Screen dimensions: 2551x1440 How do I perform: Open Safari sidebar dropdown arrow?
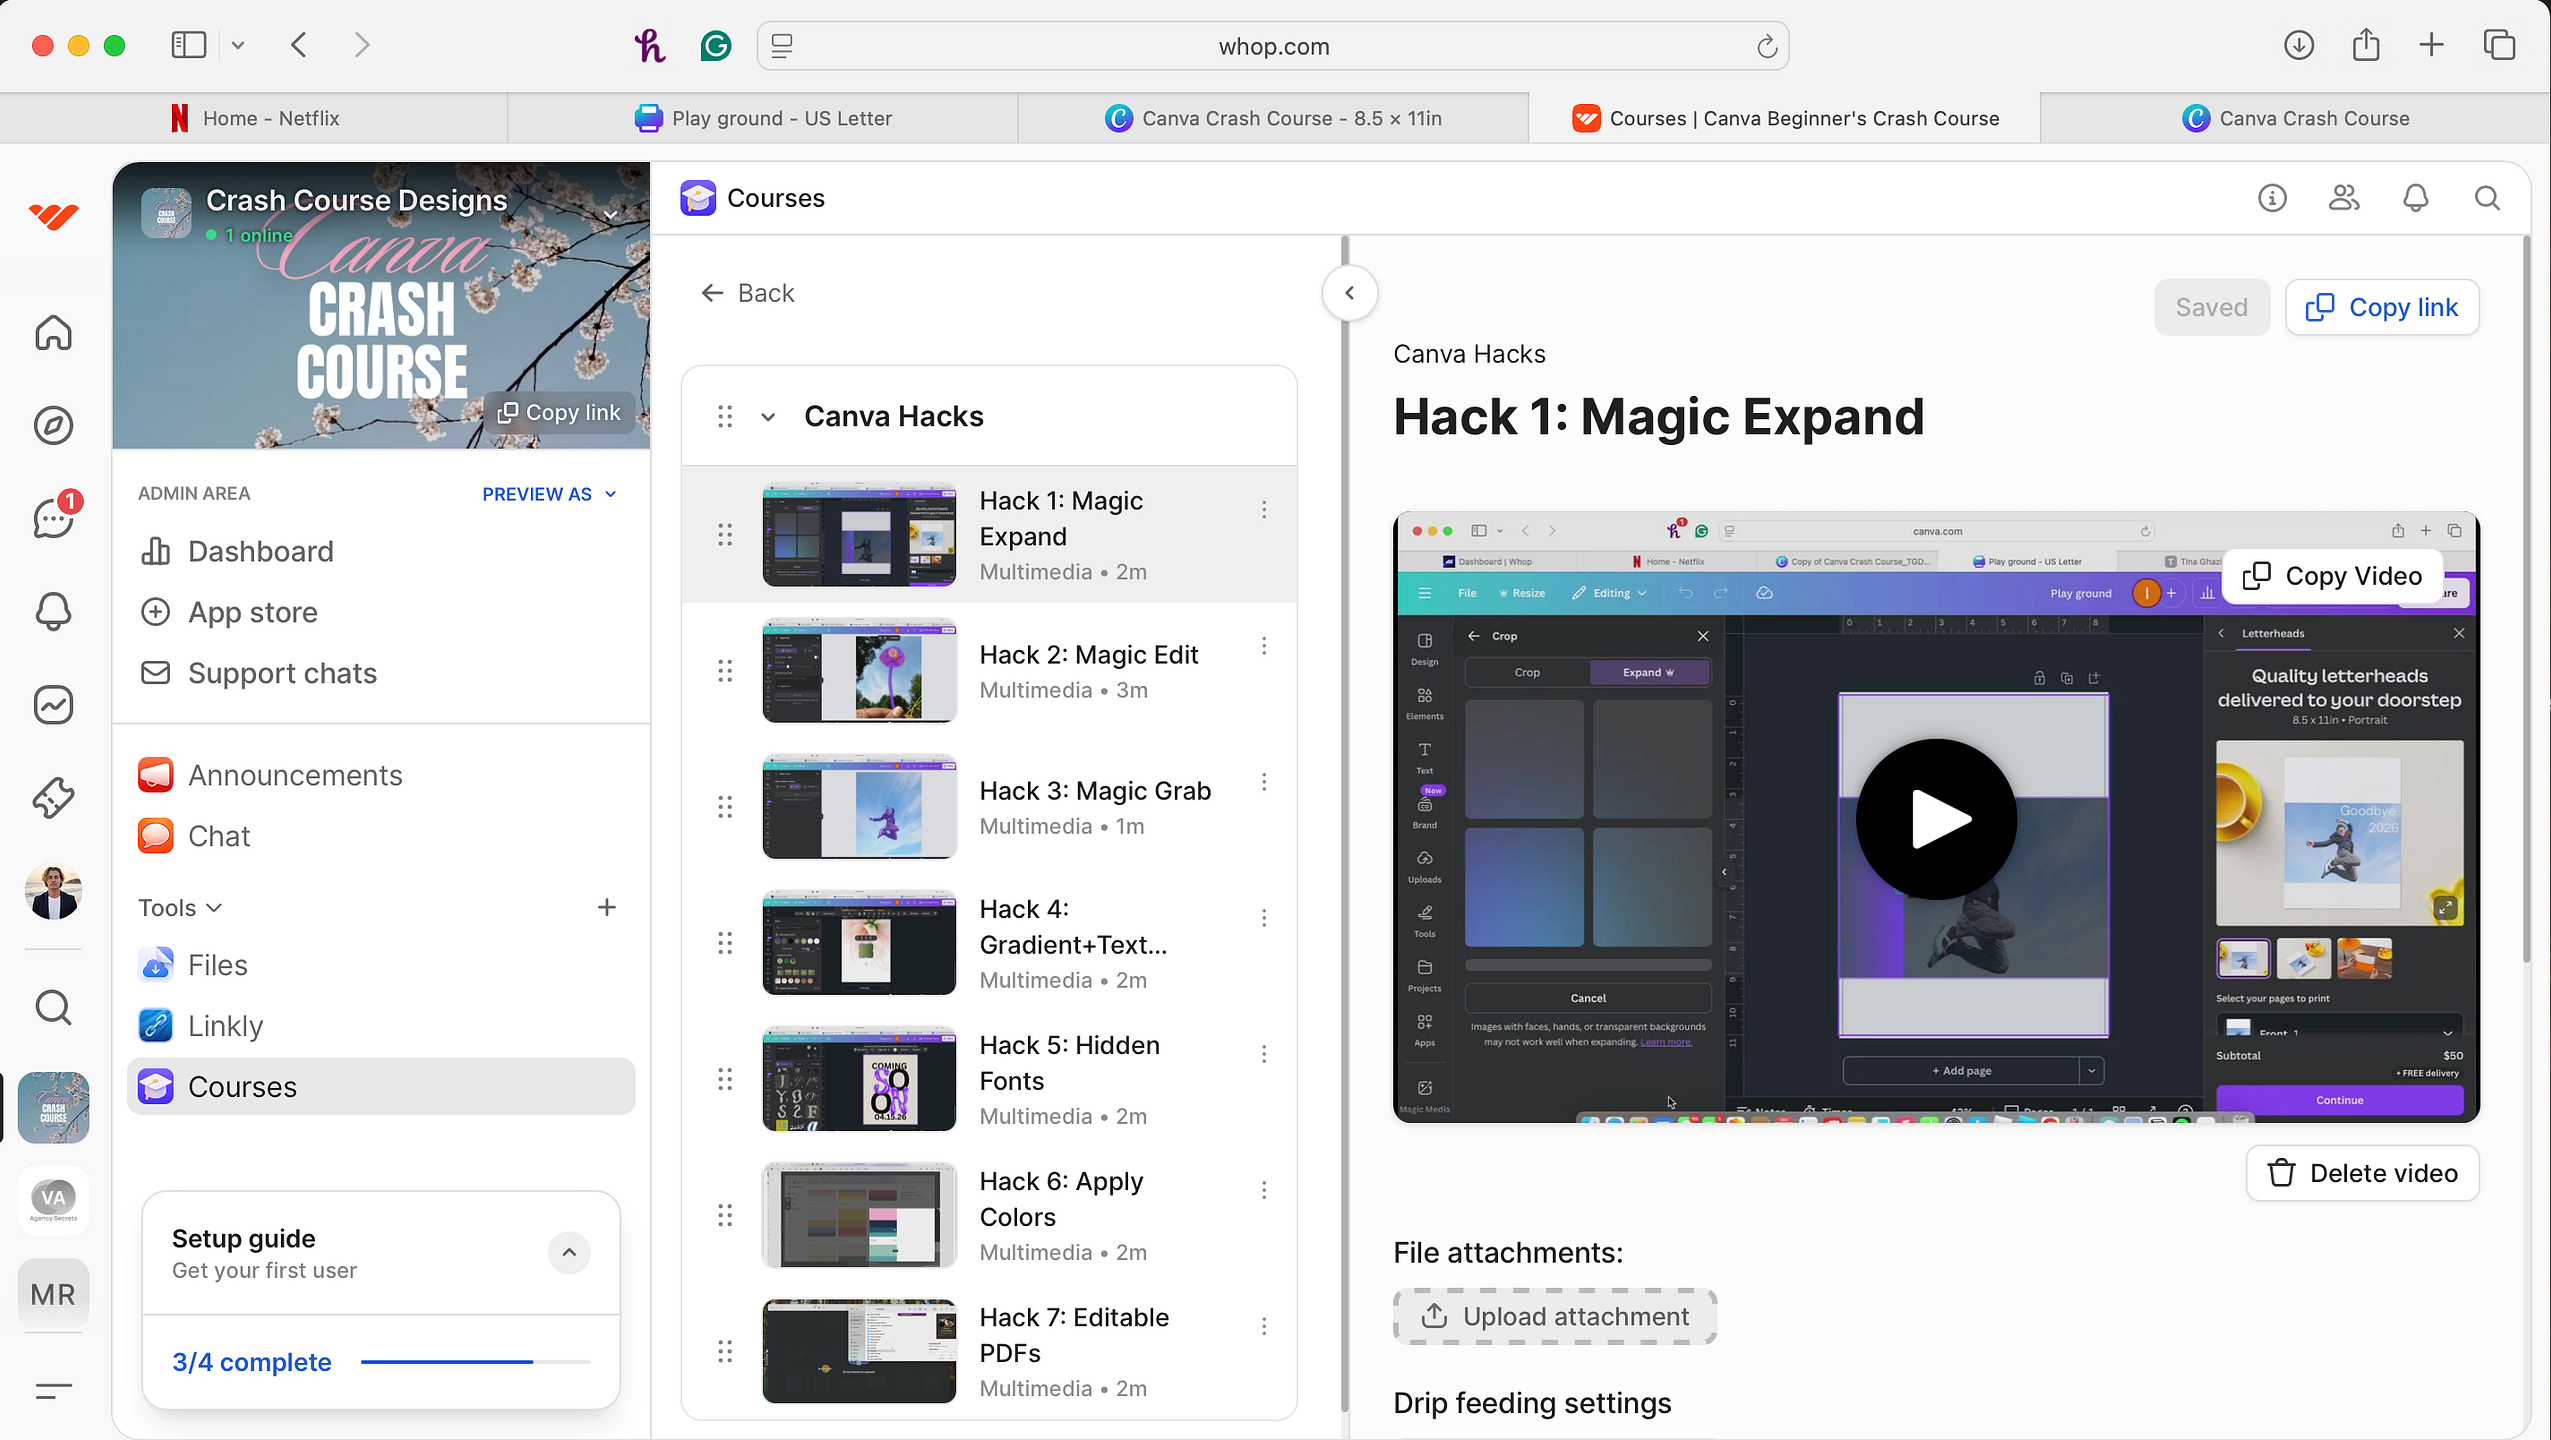(238, 45)
